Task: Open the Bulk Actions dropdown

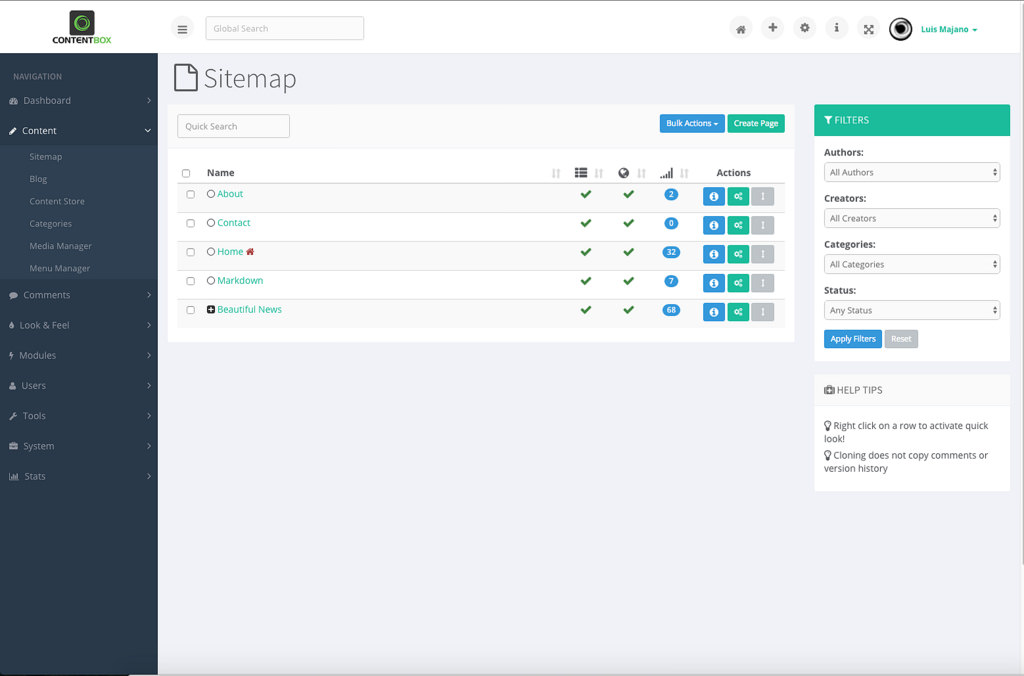Action: click(x=692, y=123)
